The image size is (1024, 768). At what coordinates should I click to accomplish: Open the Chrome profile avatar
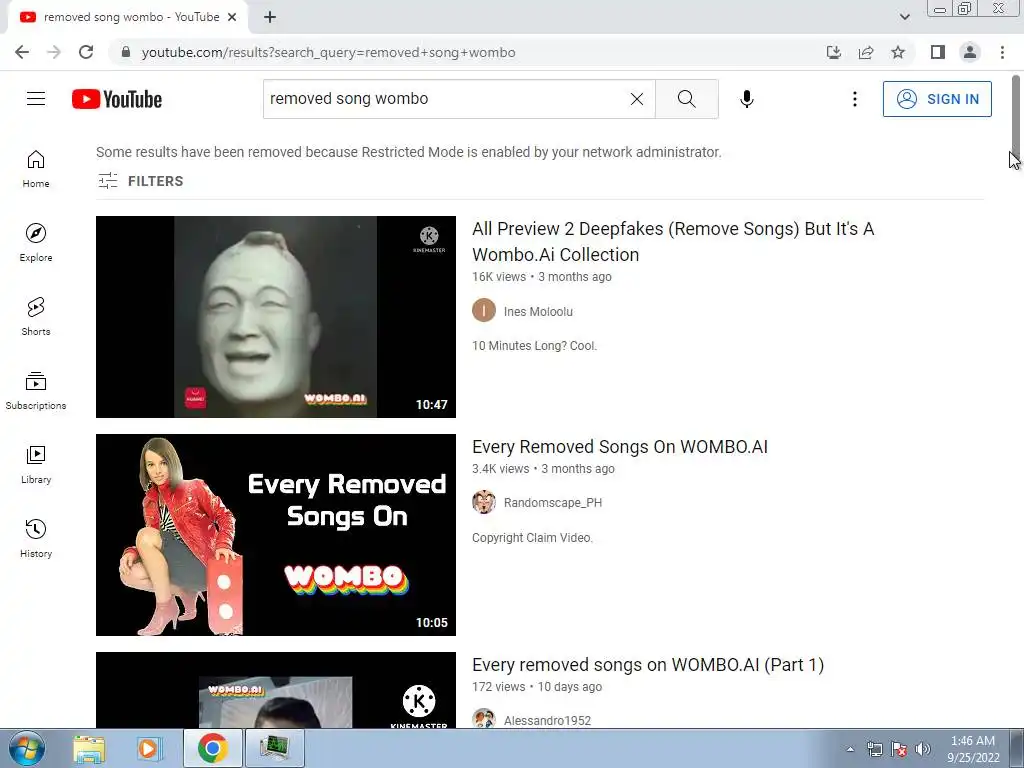(970, 52)
